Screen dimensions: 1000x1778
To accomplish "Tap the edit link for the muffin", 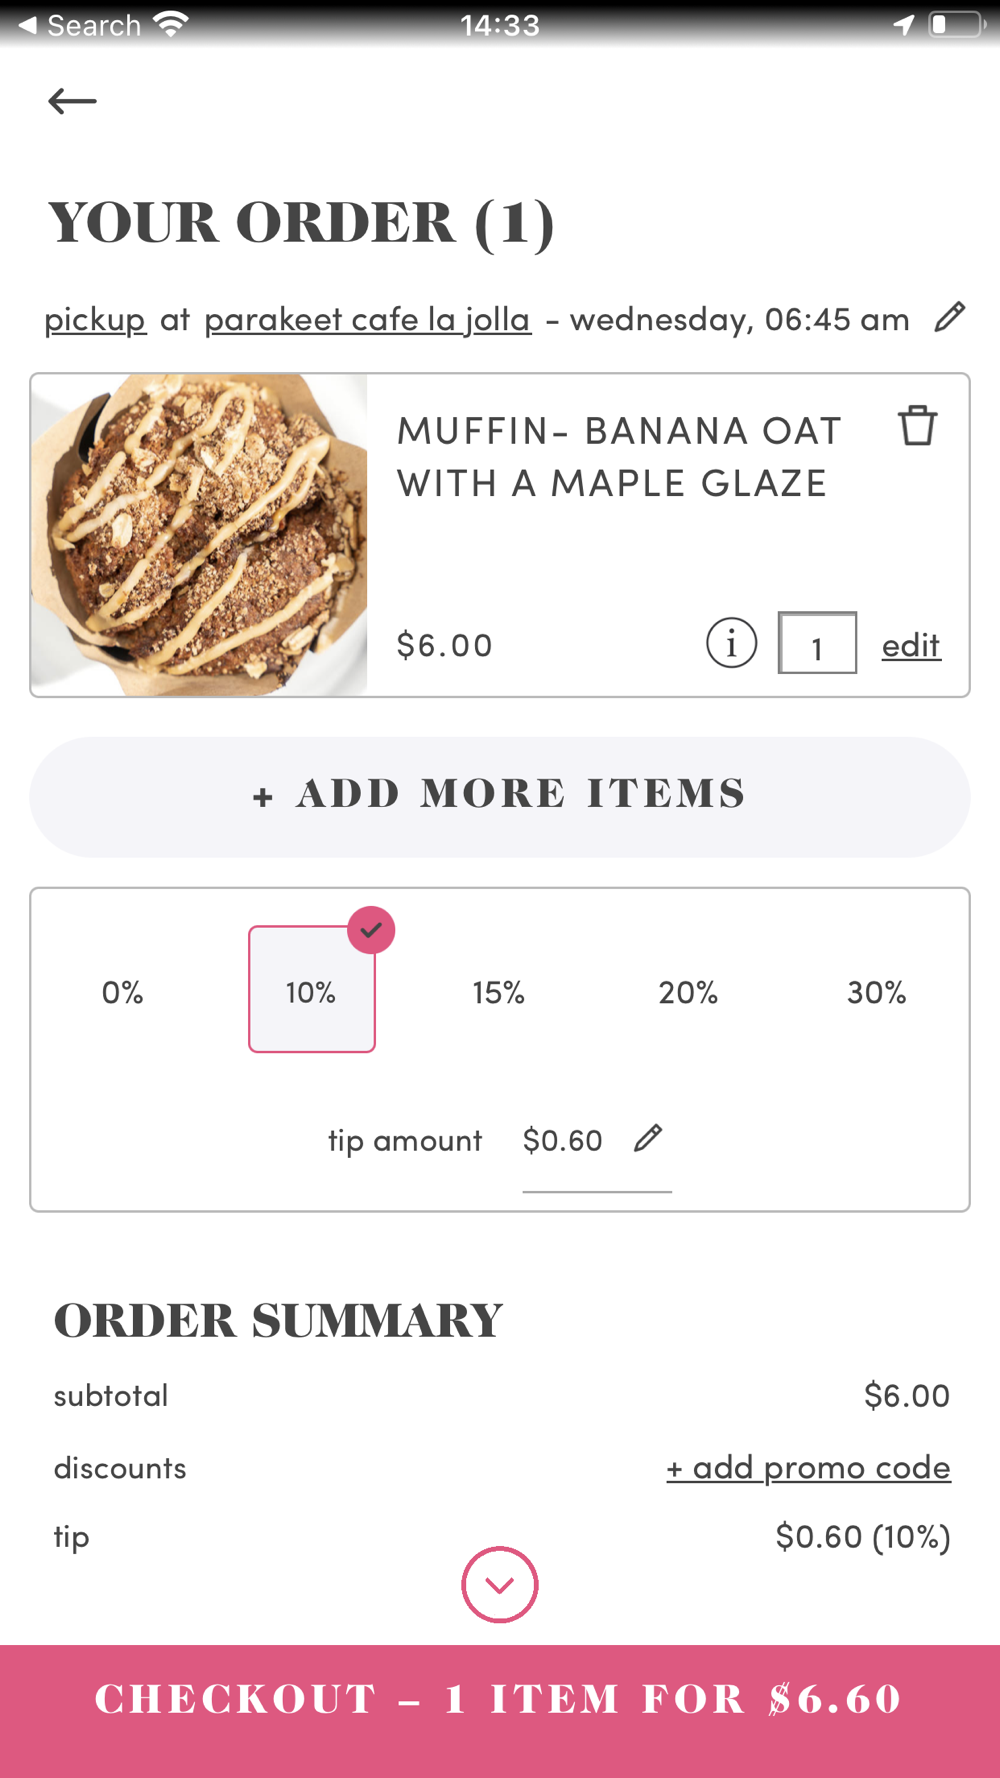I will (x=911, y=645).
